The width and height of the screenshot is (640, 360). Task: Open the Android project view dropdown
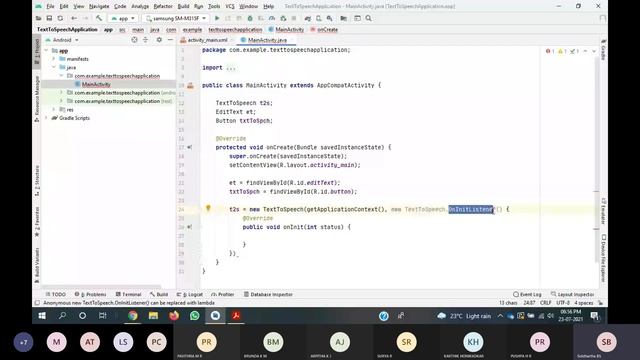click(x=62, y=40)
